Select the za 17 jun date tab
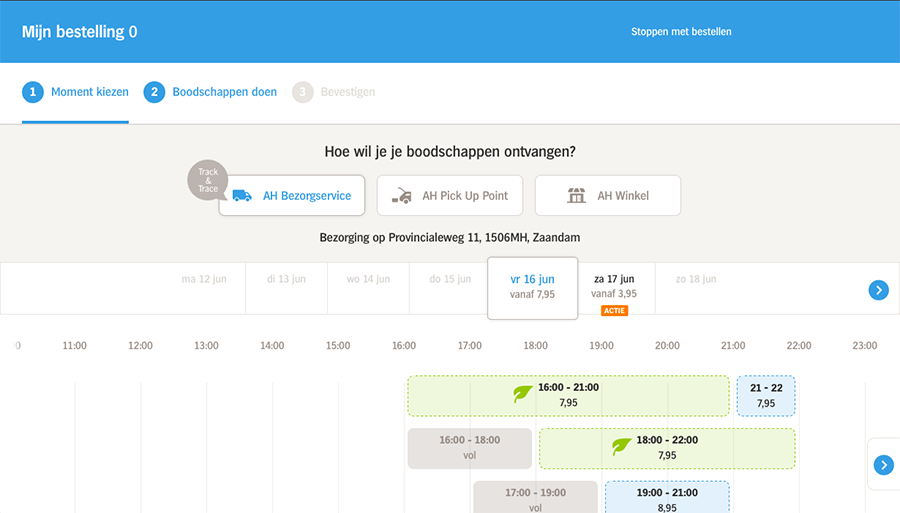The height and width of the screenshot is (513, 900). point(614,289)
